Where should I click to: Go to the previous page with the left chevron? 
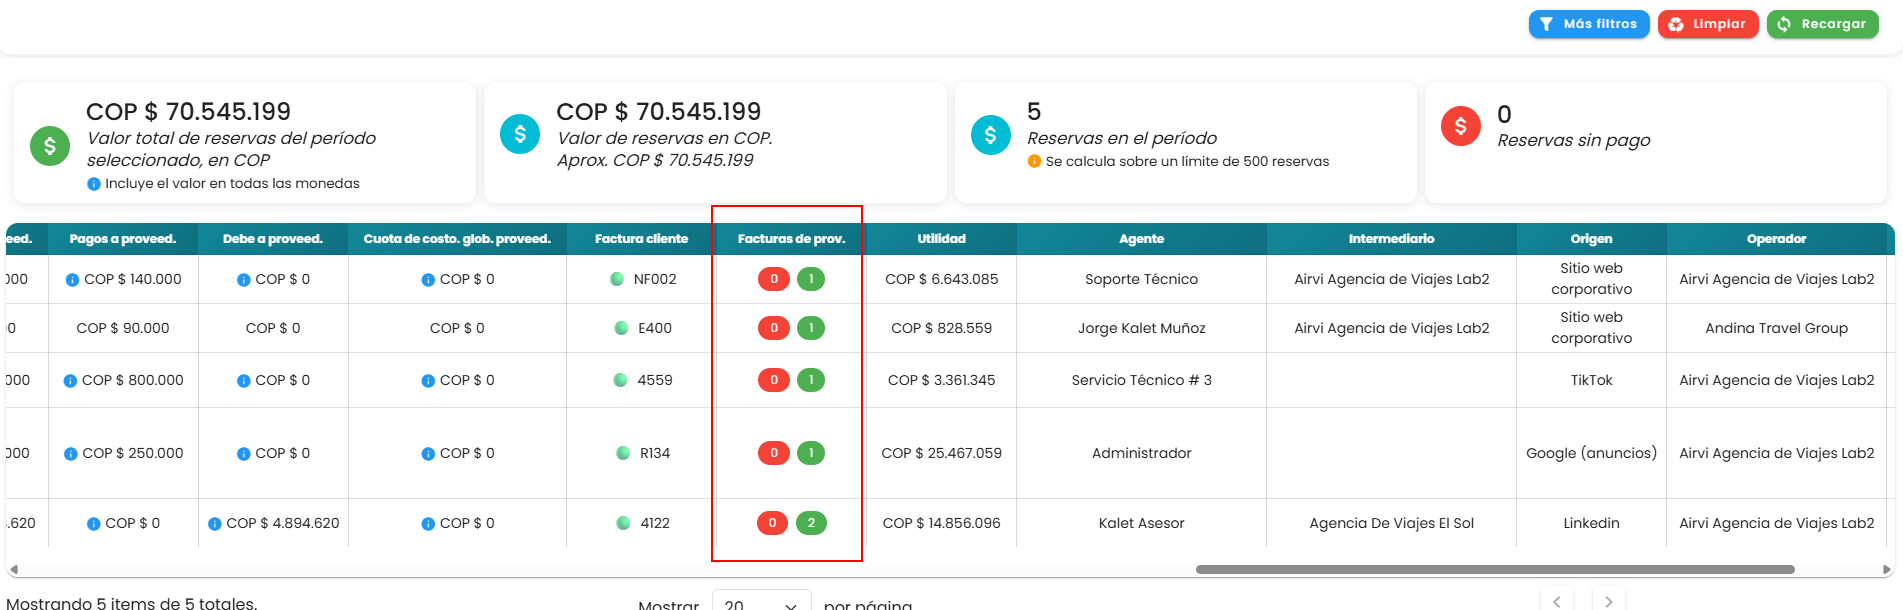pos(1557,601)
